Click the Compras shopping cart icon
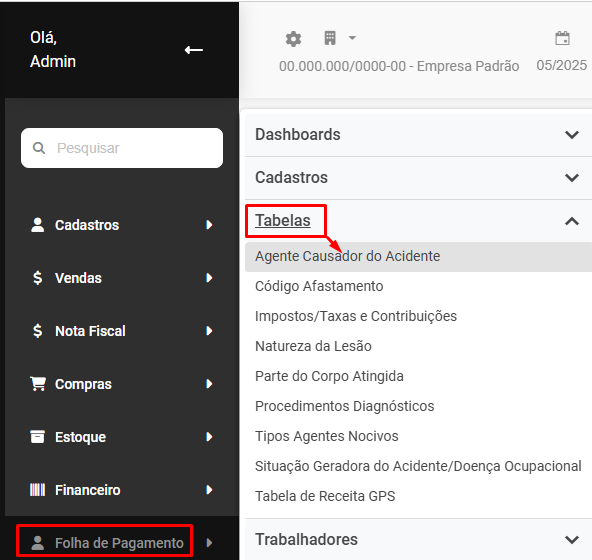 (x=38, y=384)
